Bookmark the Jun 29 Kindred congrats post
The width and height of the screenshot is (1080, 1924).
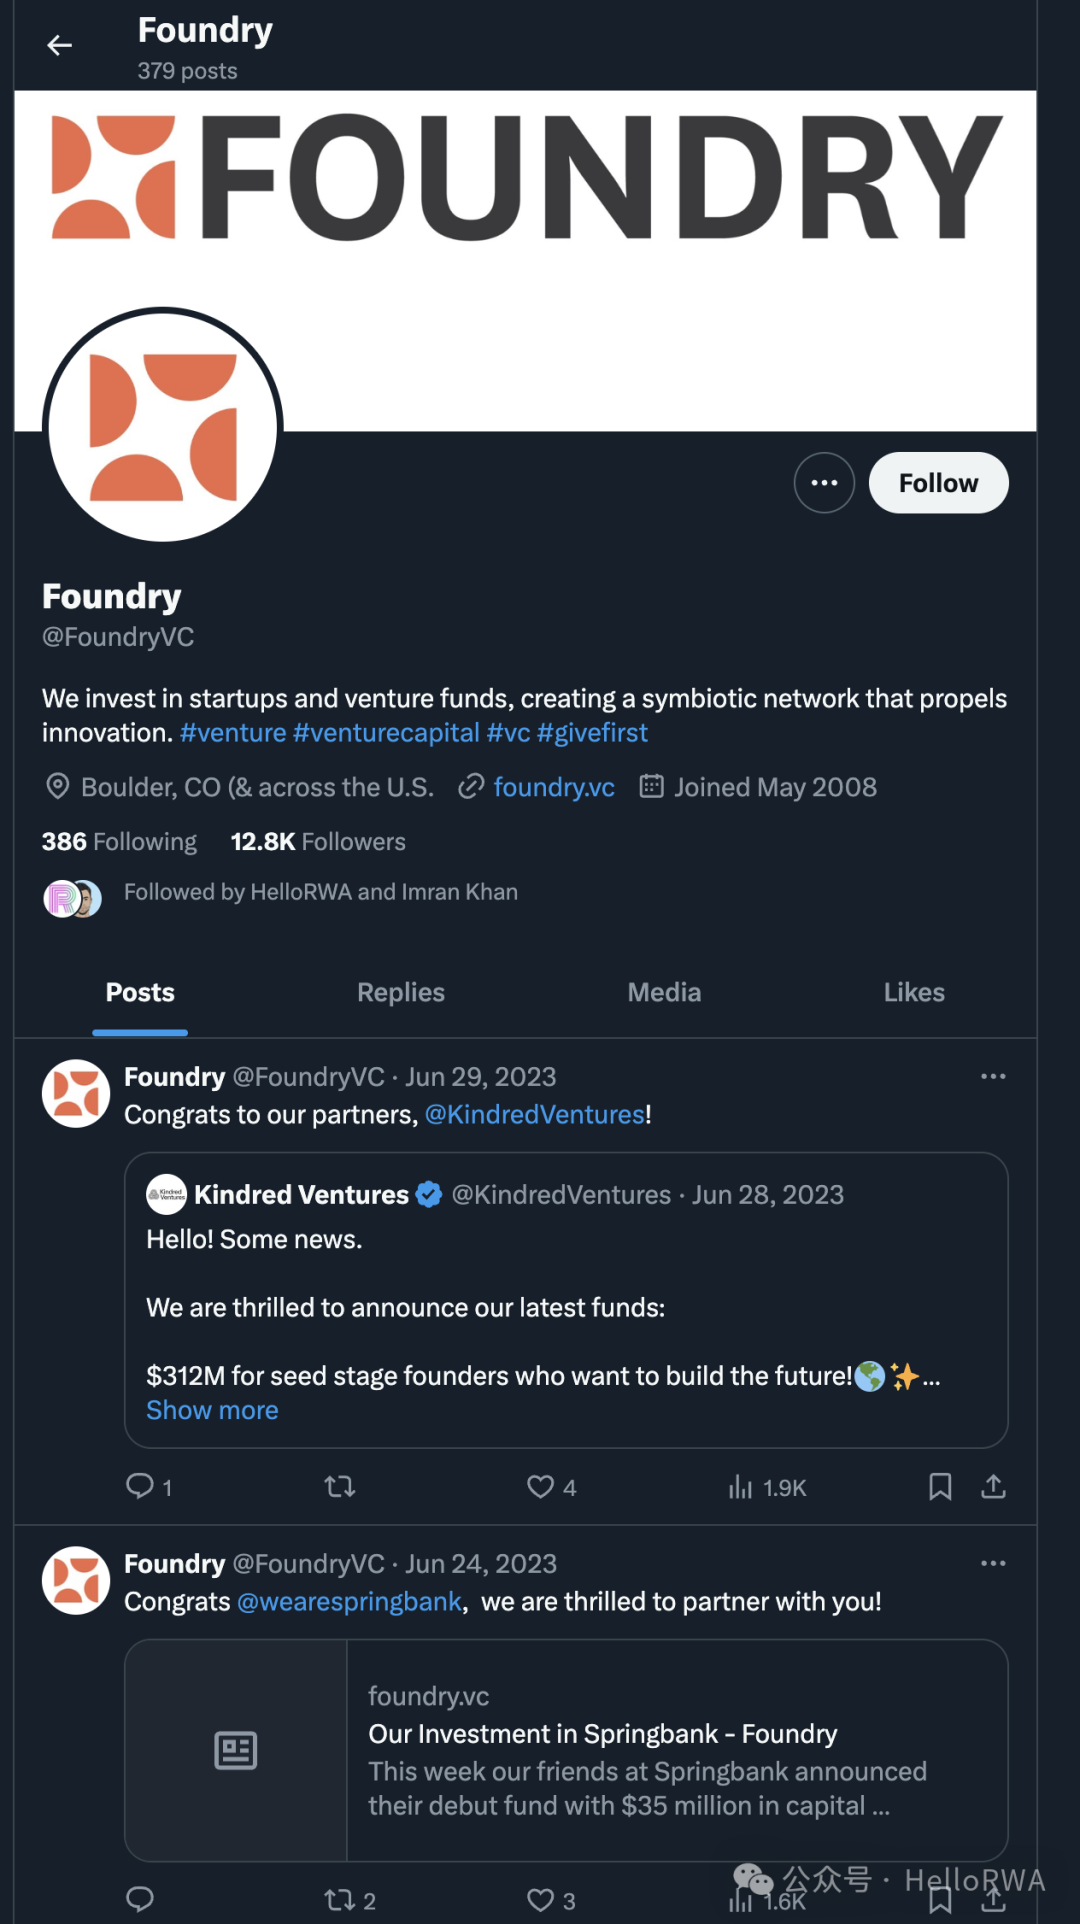pyautogui.click(x=940, y=1487)
